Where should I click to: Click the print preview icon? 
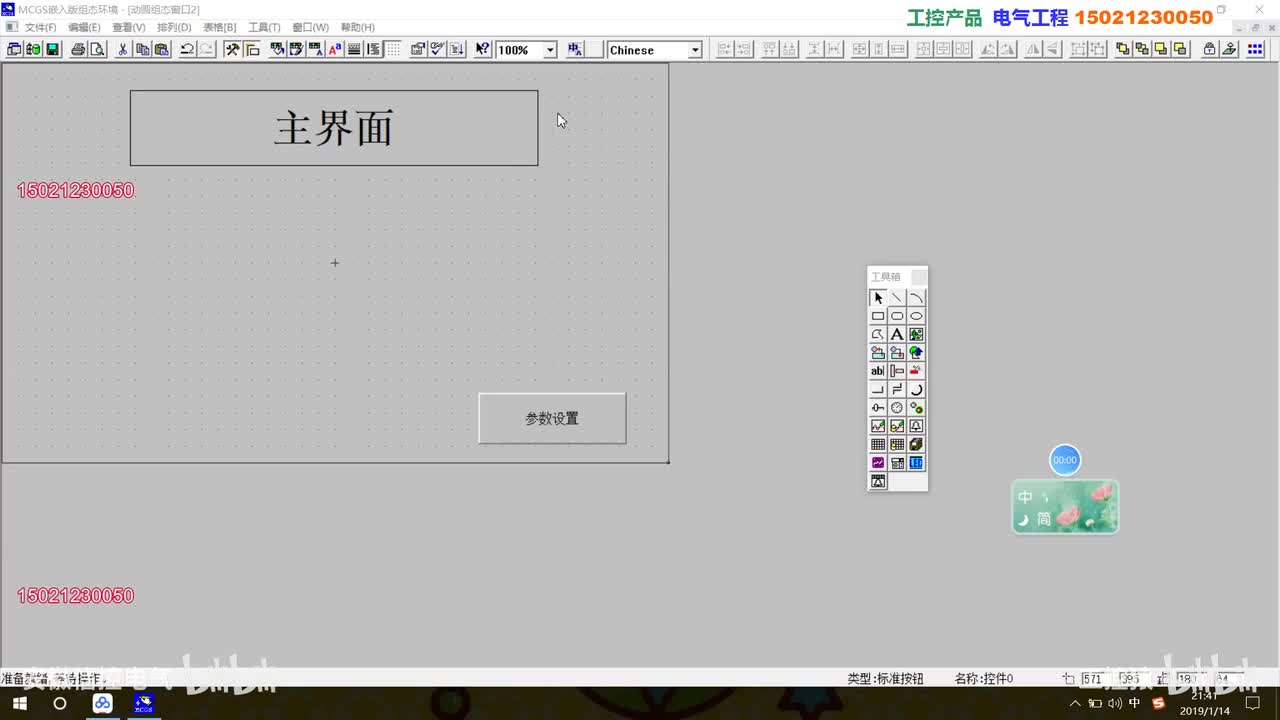pyautogui.click(x=97, y=49)
